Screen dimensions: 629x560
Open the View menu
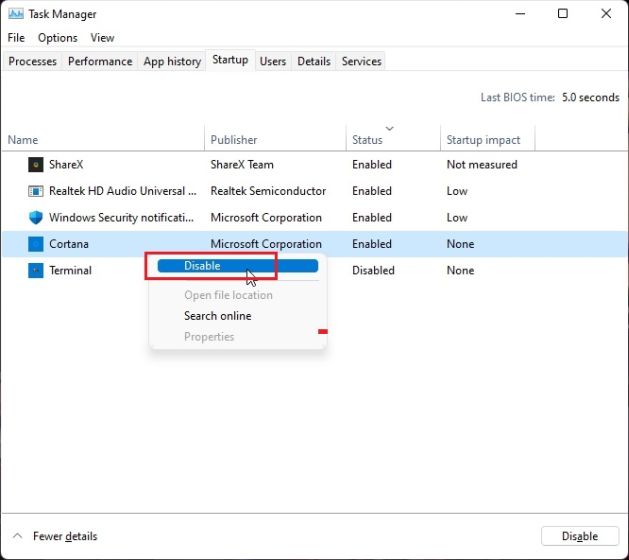pyautogui.click(x=102, y=38)
